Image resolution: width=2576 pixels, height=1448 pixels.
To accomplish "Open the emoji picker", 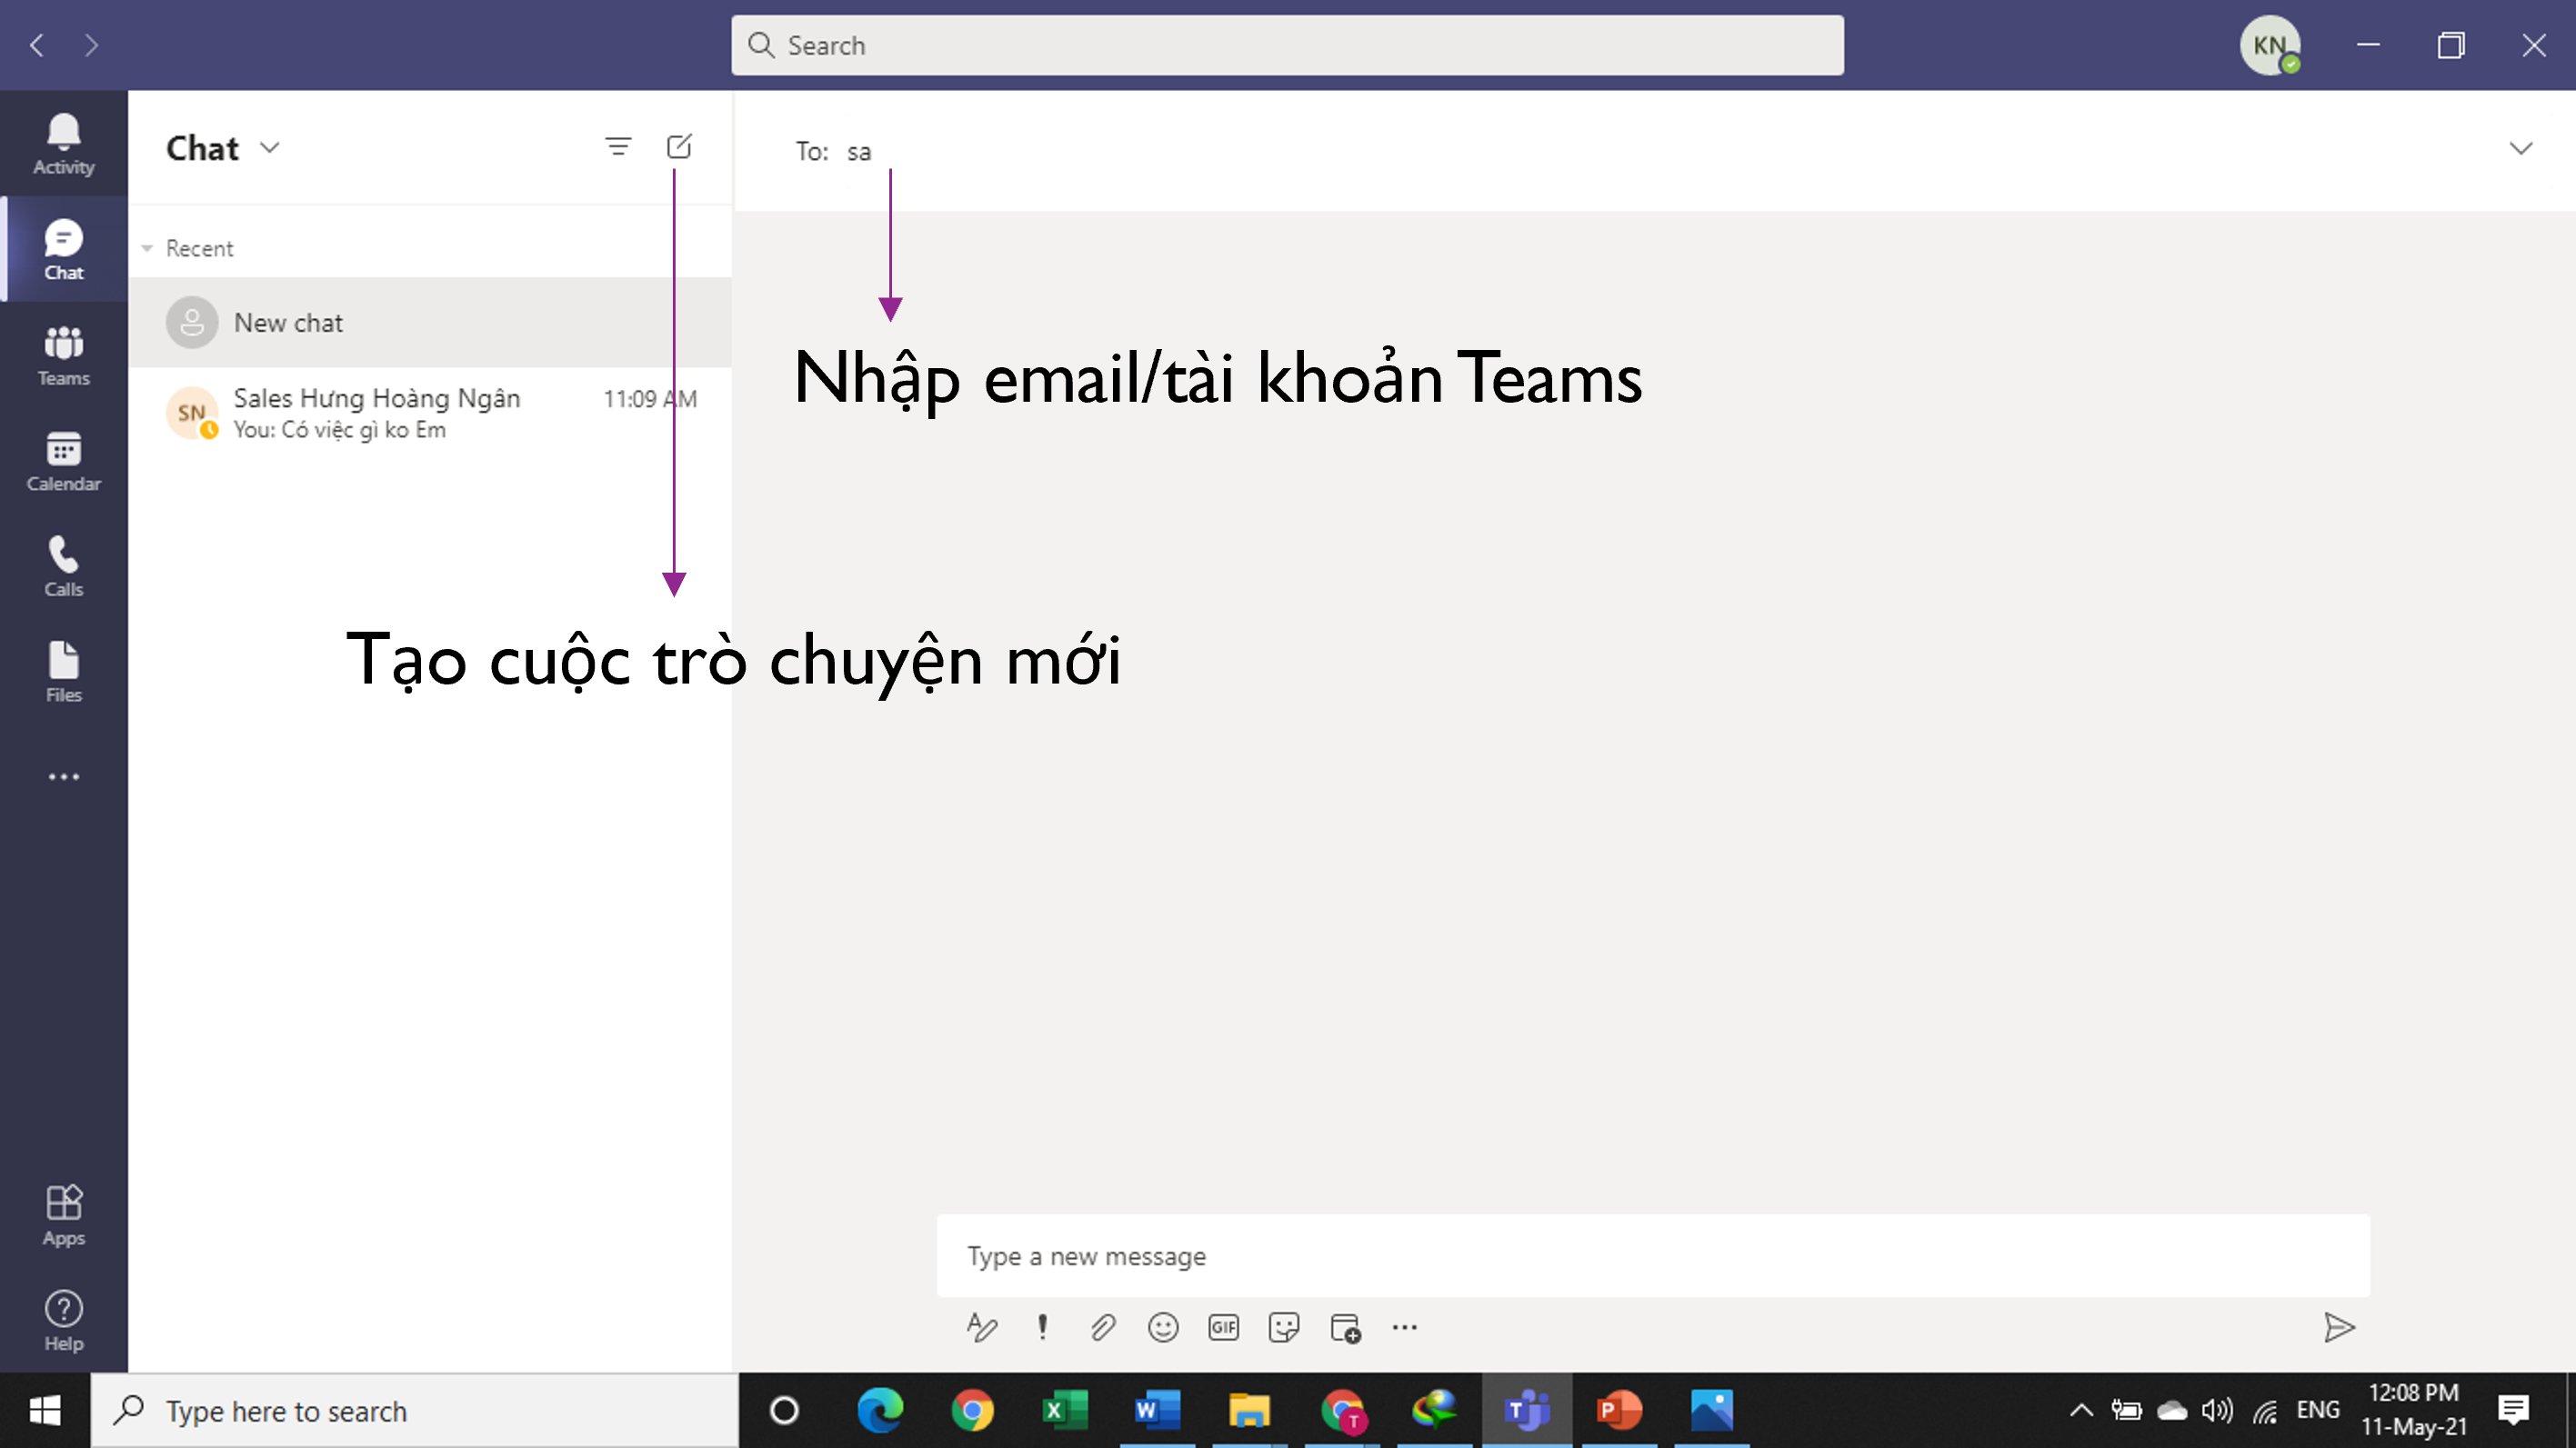I will (x=1163, y=1327).
